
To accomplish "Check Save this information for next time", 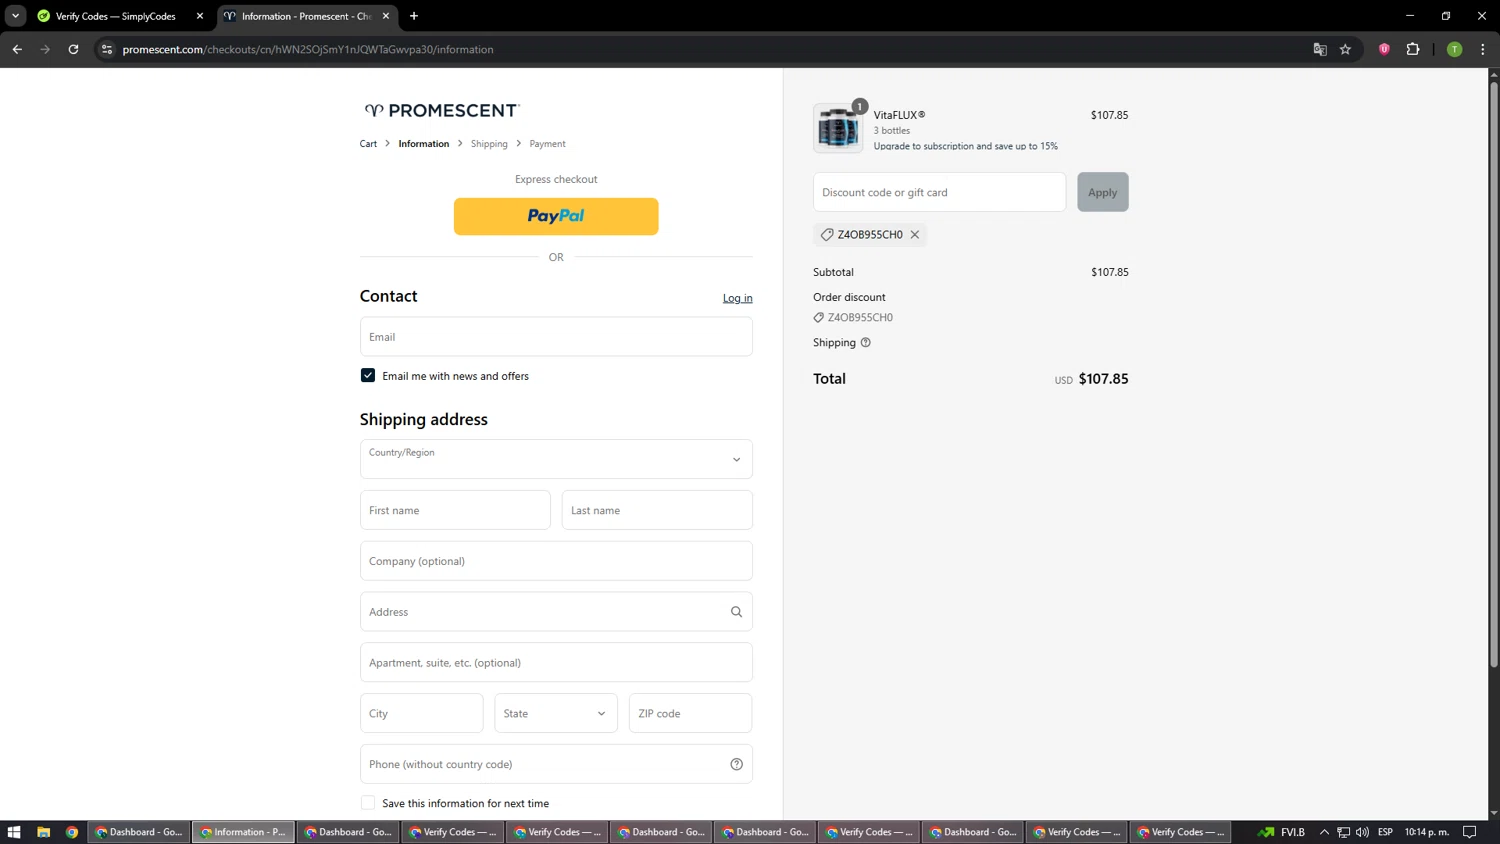I will [368, 803].
